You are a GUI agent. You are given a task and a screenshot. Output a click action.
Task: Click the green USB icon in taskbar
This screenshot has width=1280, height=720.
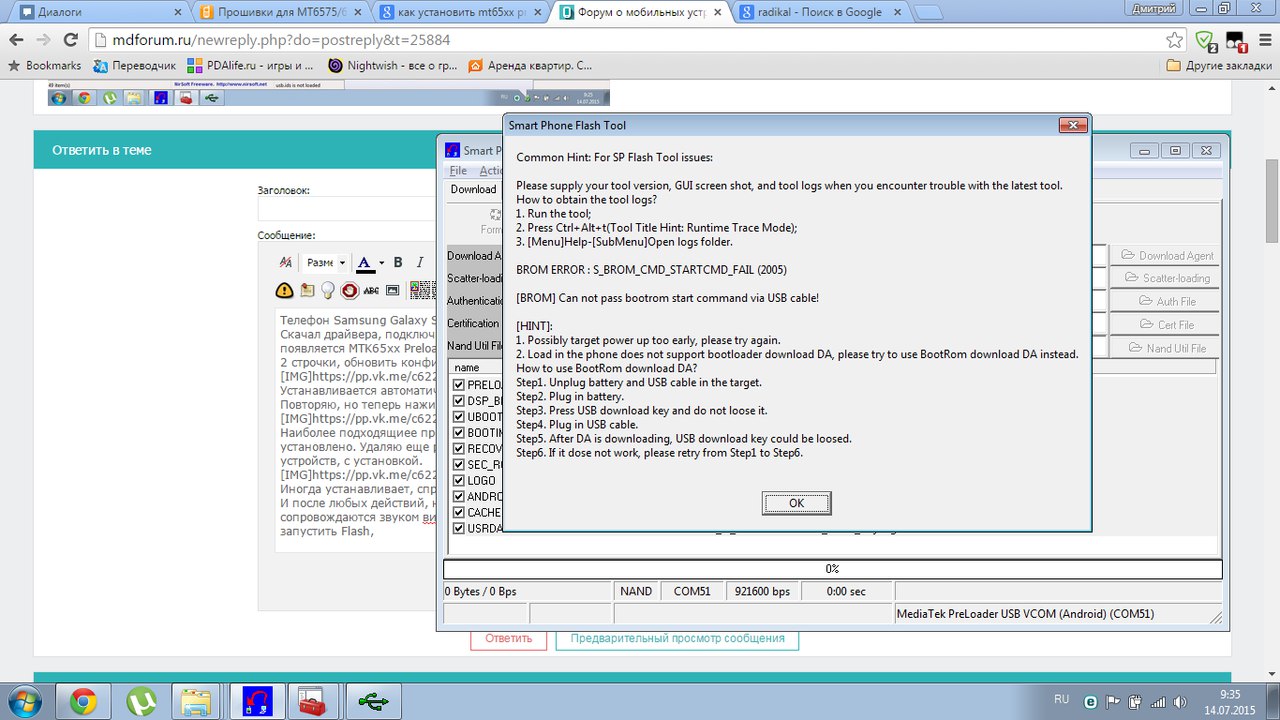click(373, 702)
